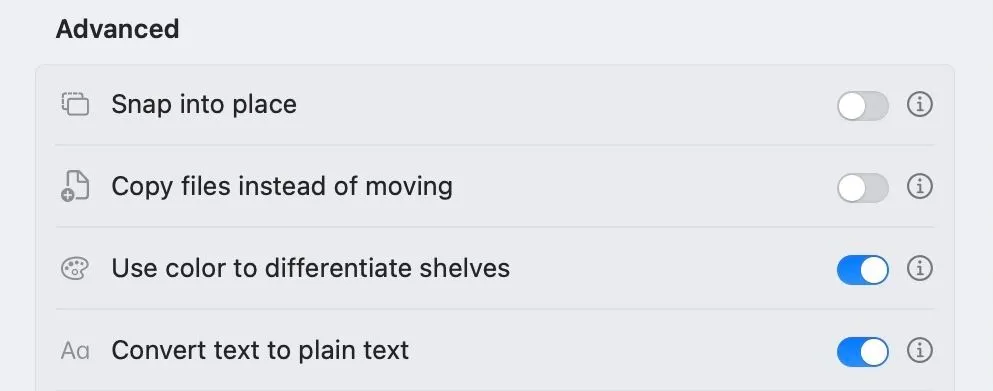Click the Snap into place label
The width and height of the screenshot is (993, 391).
[x=204, y=105]
